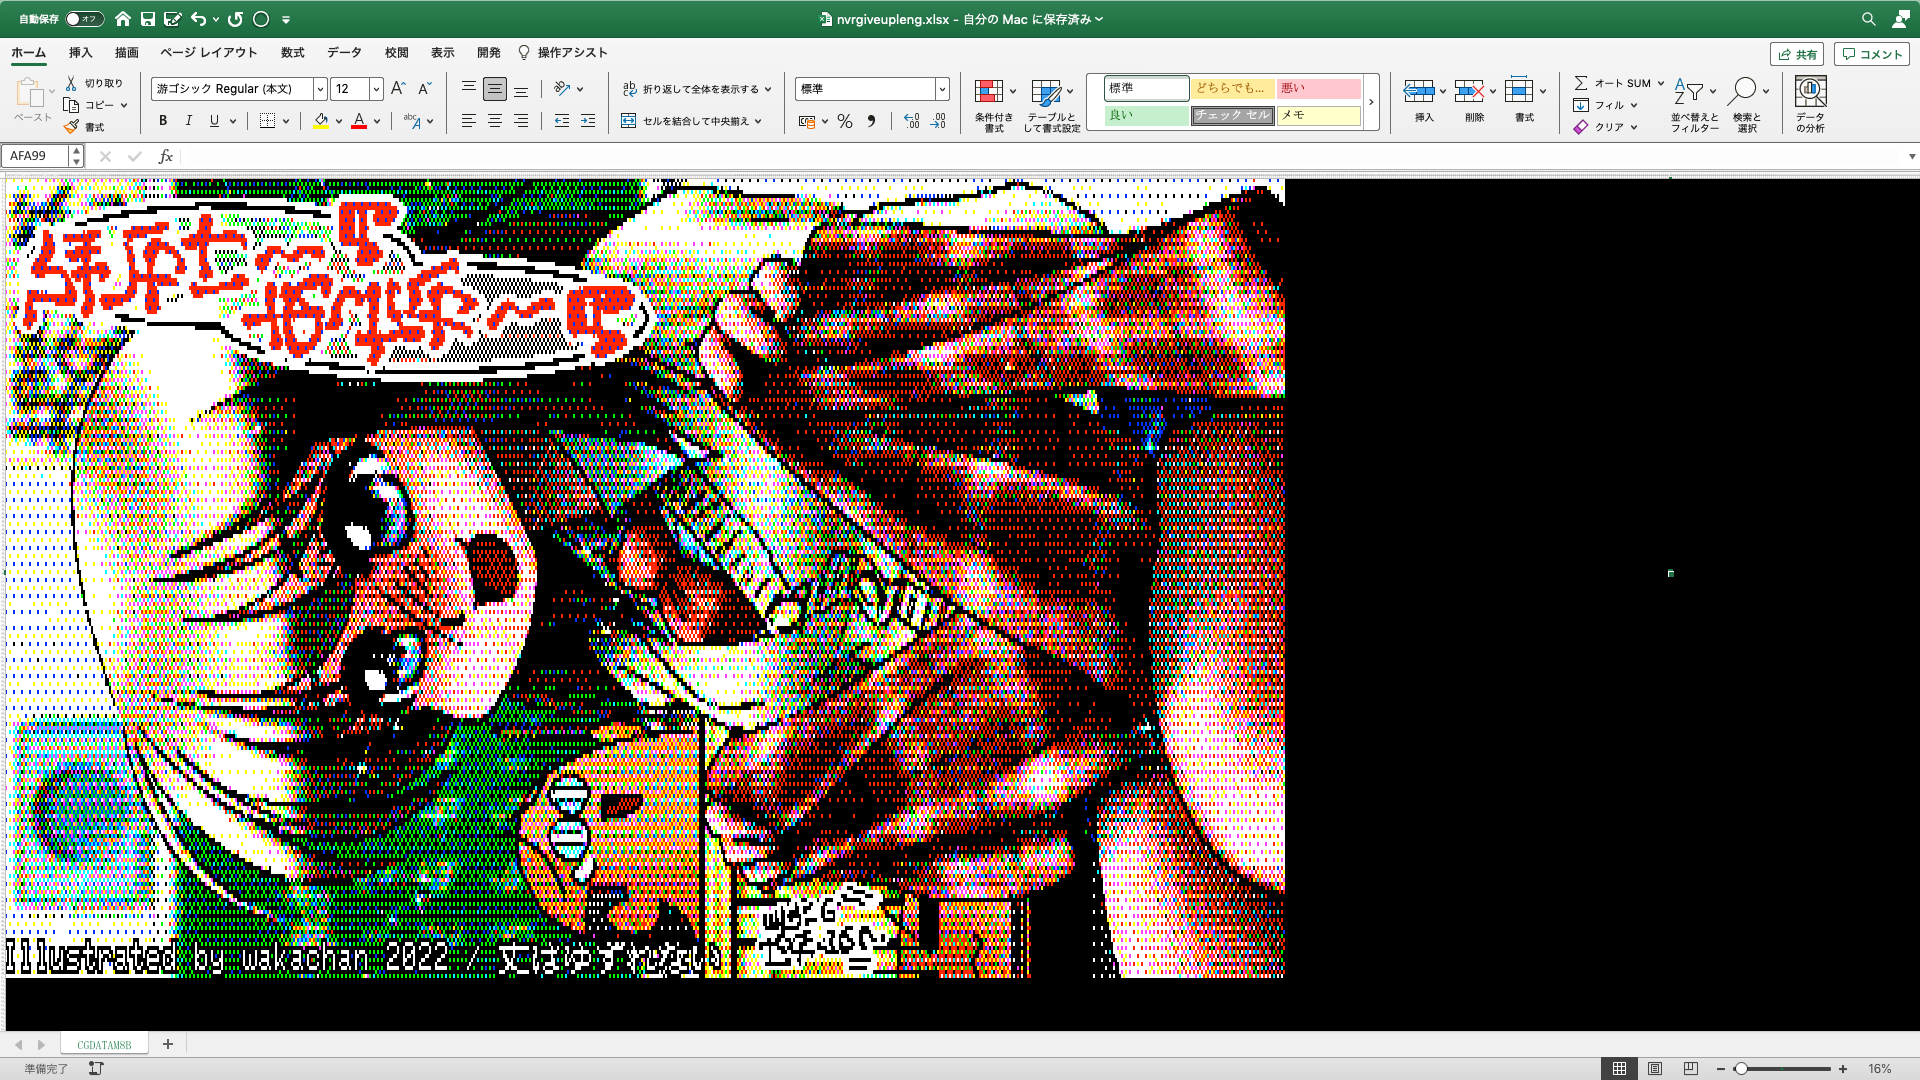Open the 数式 ribbon tab
Screen dimensions: 1920x1080
coord(293,53)
